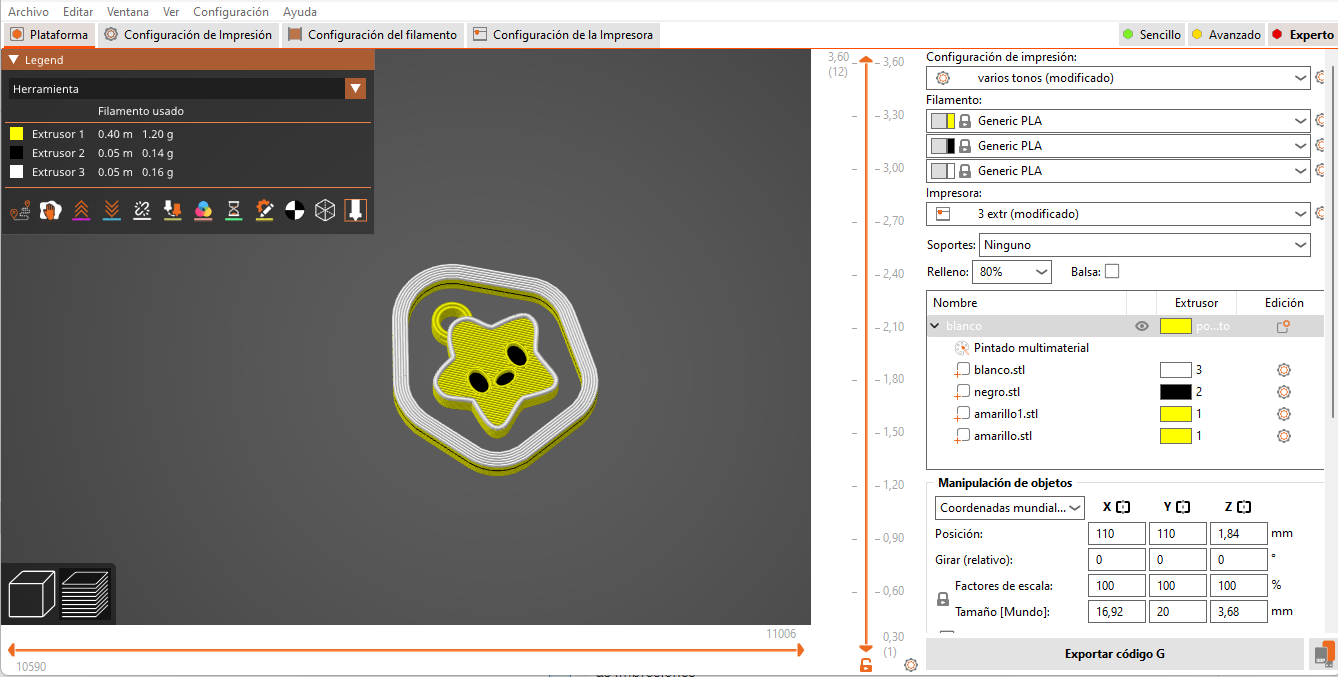
Task: Open settings gear for negro.stl
Action: pos(1284,392)
